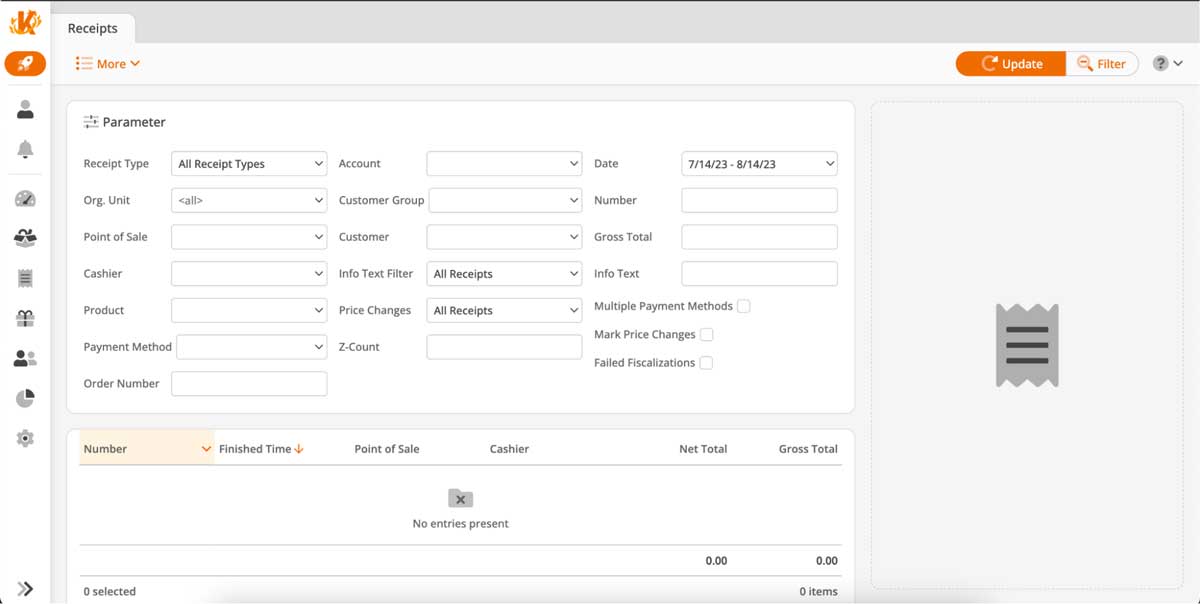Screen dimensions: 1200x604
Task: Select the pie chart reports icon
Action: tap(25, 398)
